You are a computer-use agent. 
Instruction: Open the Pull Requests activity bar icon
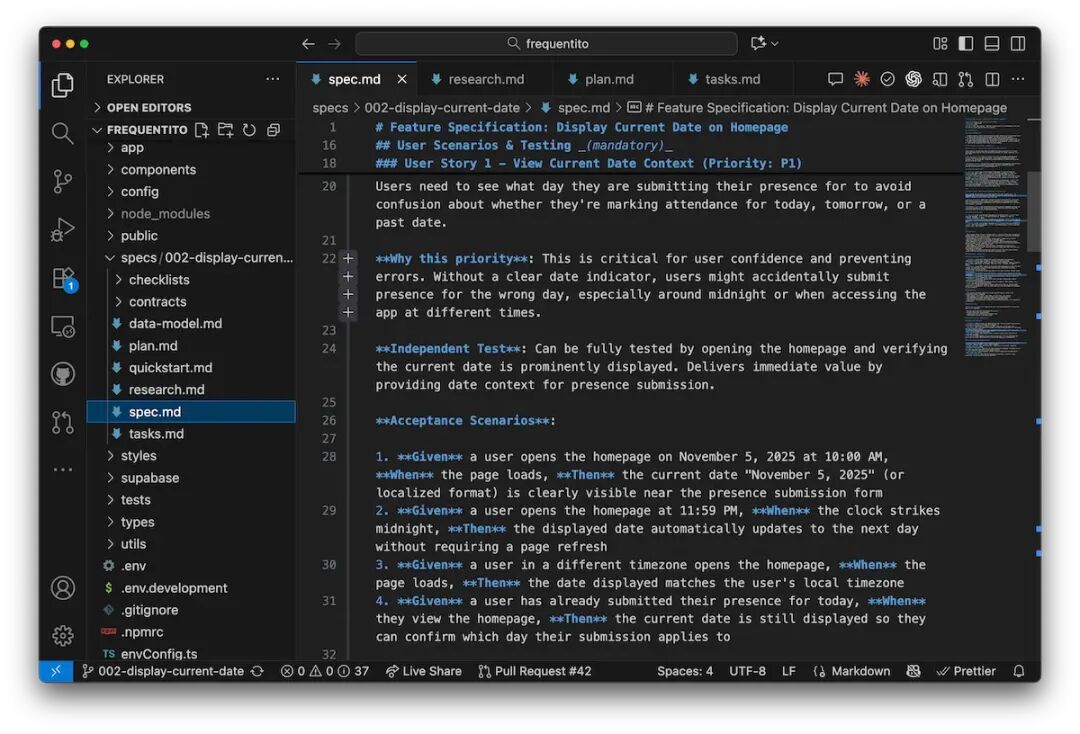click(63, 422)
